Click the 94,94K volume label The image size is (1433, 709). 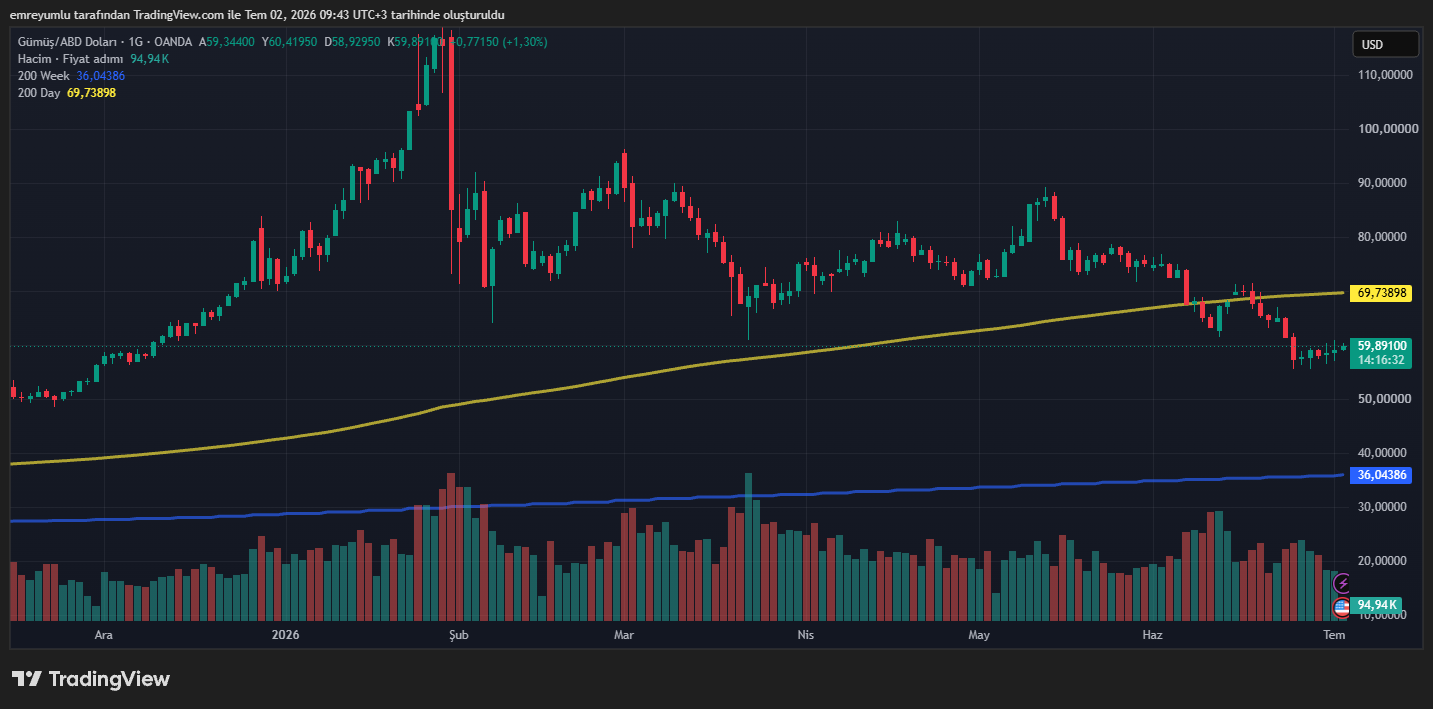pyautogui.click(x=1377, y=606)
